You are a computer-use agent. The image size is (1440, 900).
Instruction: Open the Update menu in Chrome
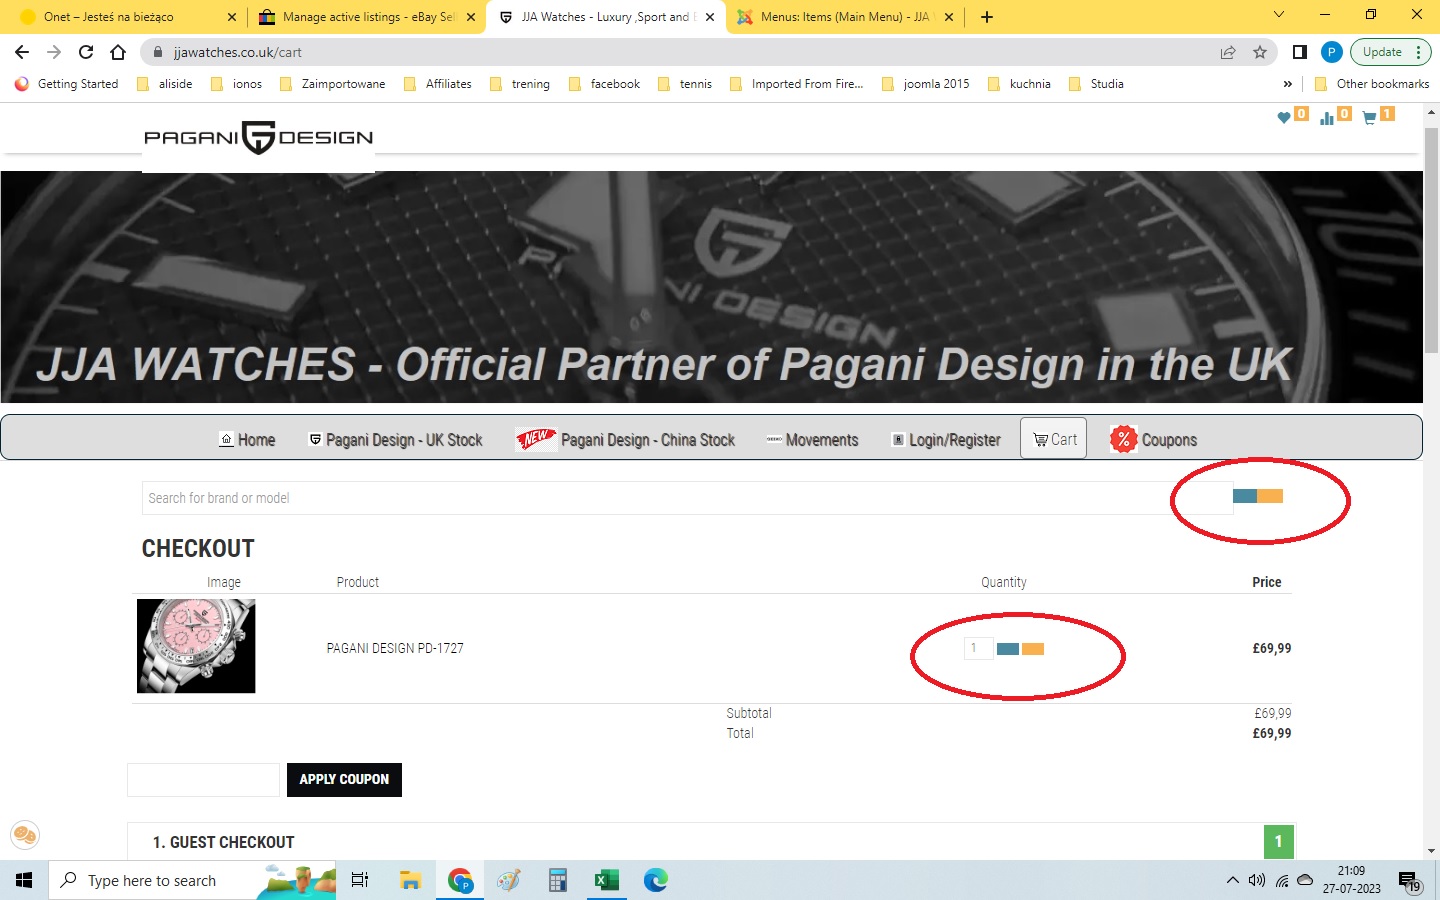tap(1390, 52)
